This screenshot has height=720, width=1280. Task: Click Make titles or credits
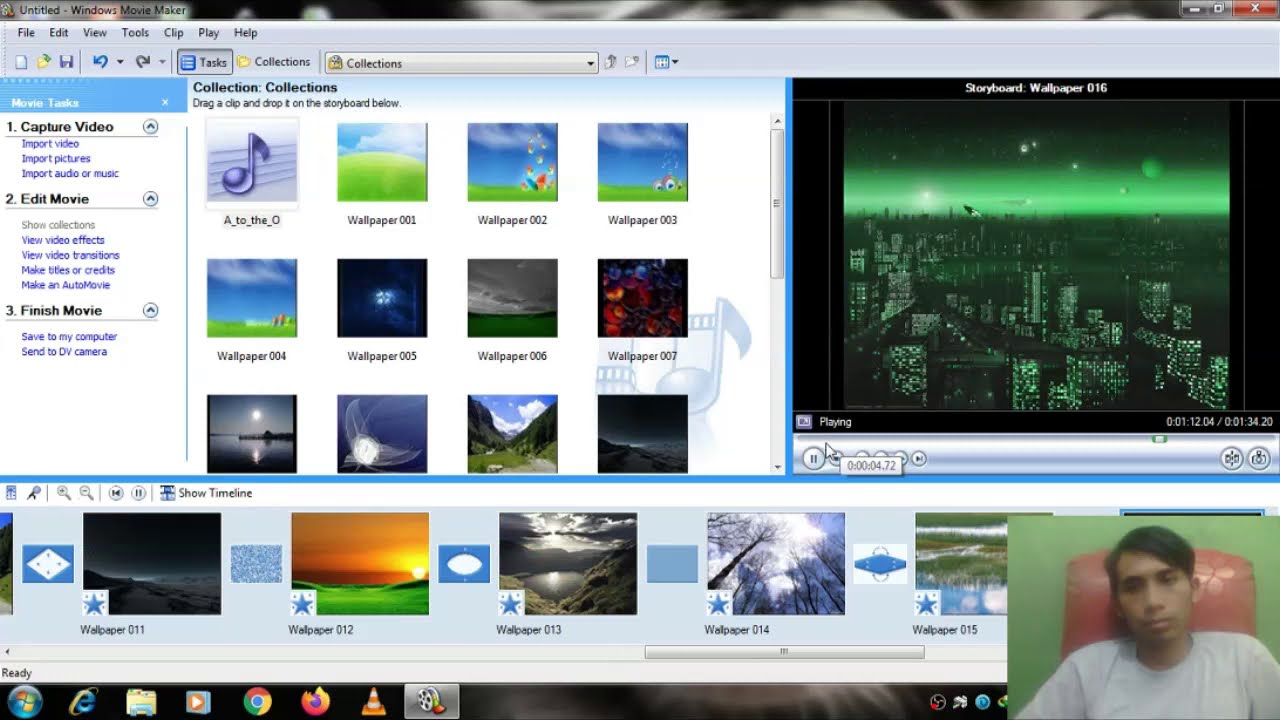point(68,270)
